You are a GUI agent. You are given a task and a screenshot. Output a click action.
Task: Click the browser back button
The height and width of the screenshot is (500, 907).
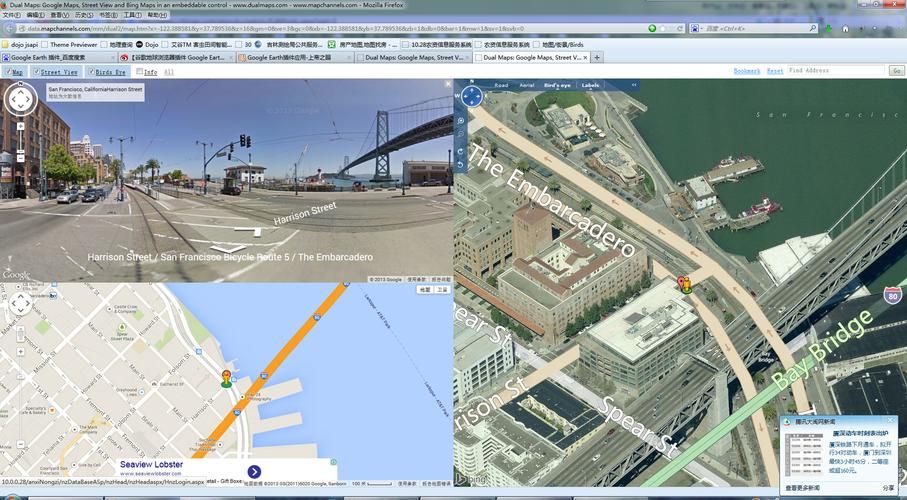[x=9, y=28]
